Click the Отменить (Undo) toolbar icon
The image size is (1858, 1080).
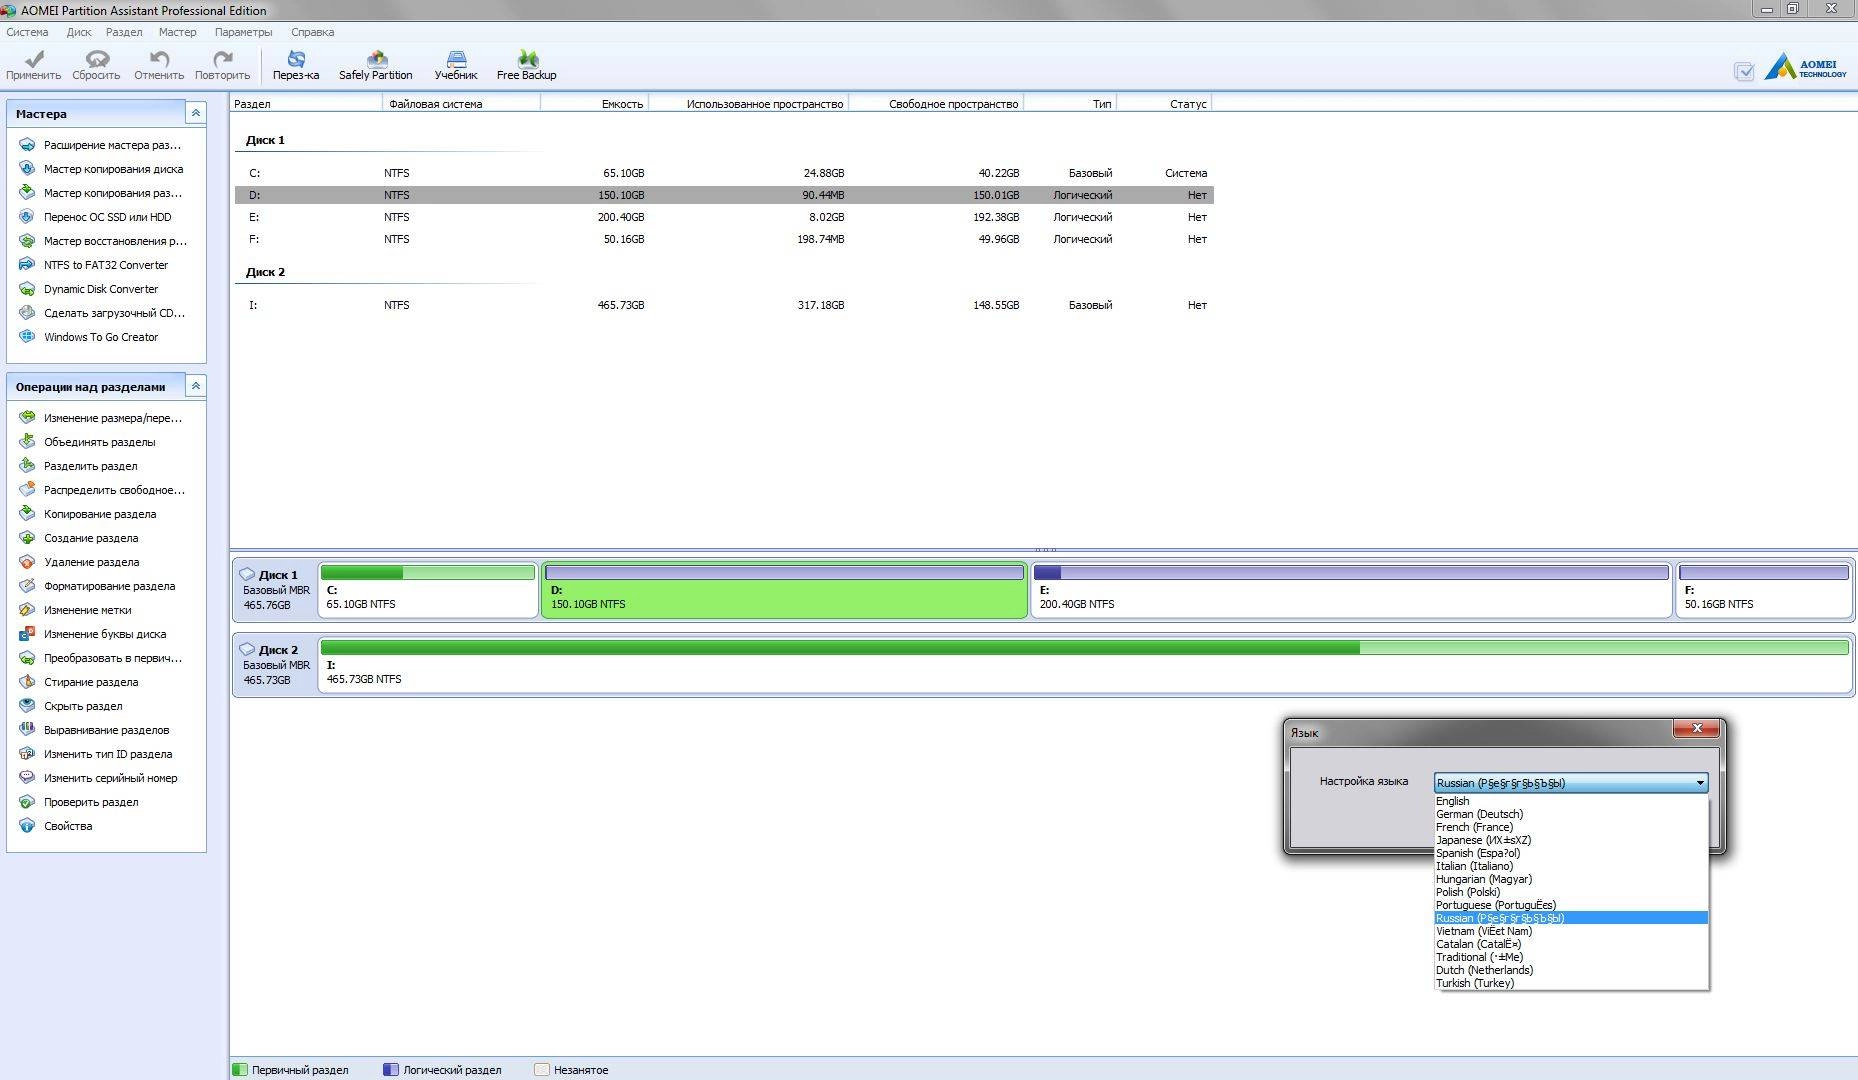click(159, 65)
